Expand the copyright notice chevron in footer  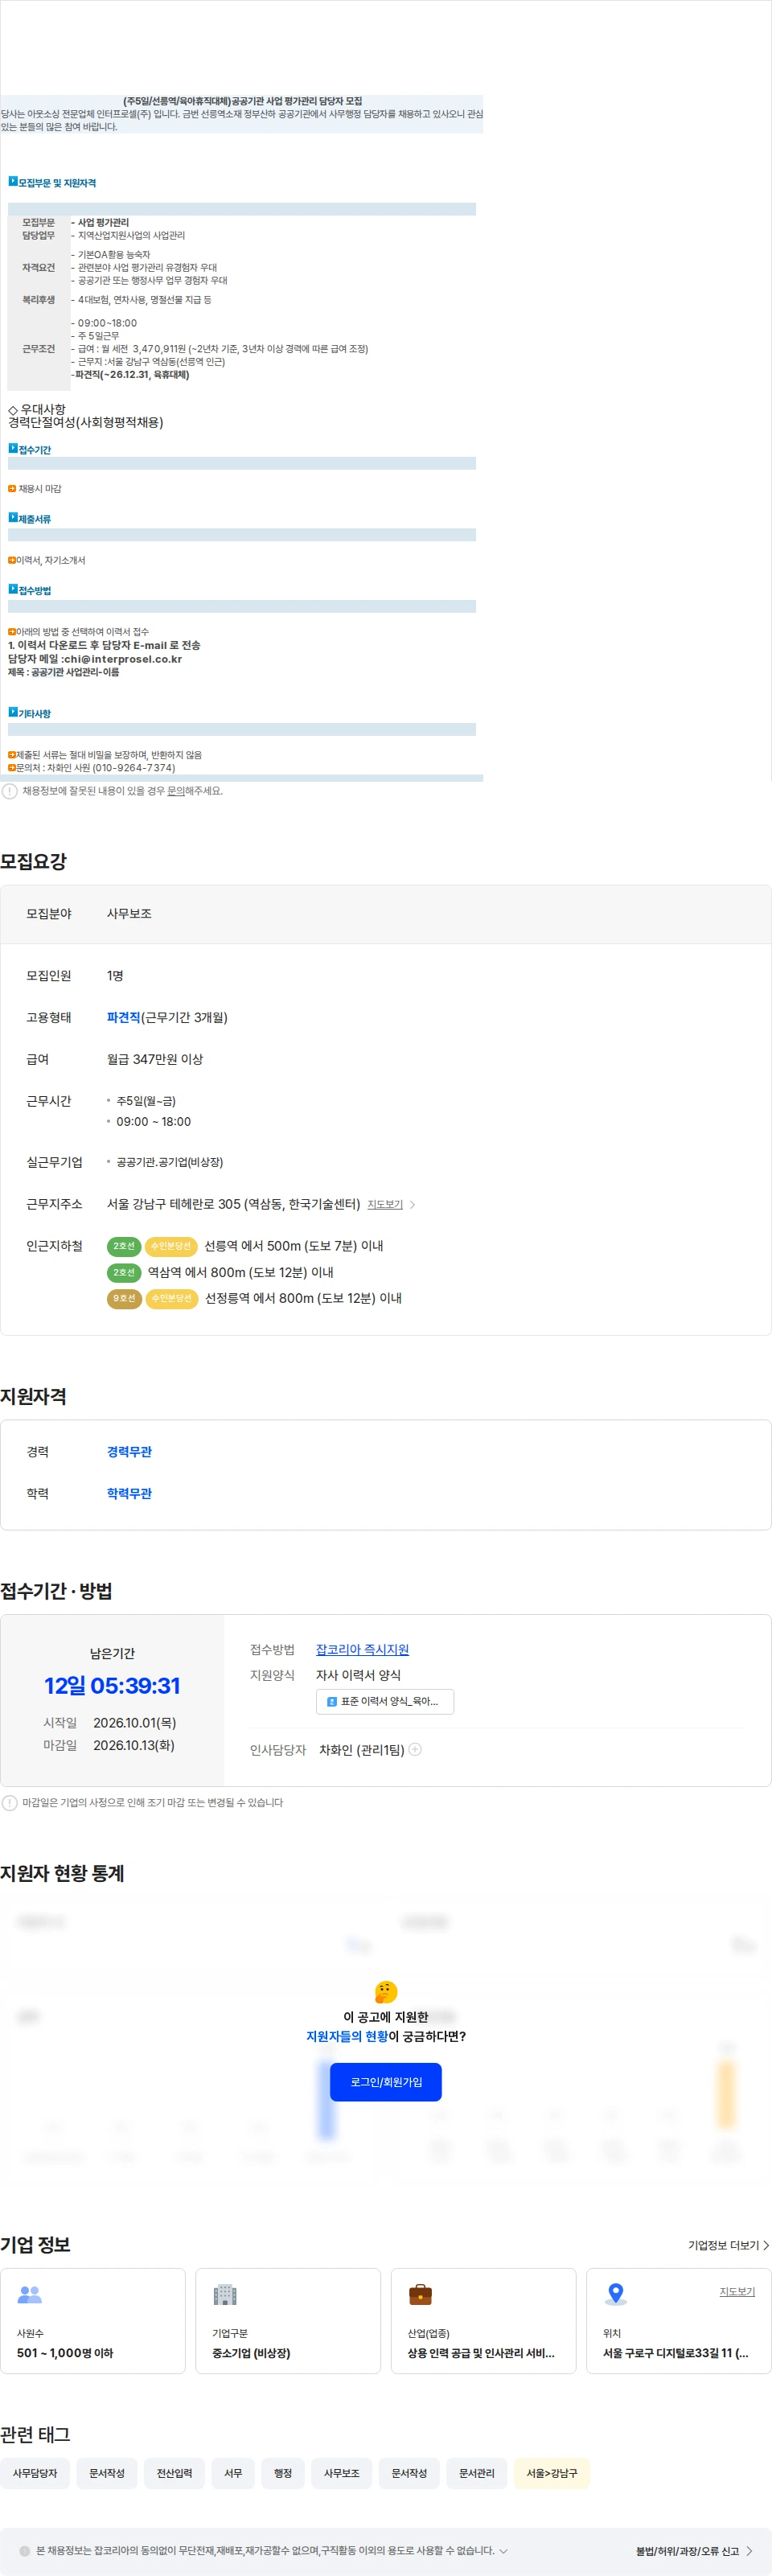(x=503, y=2551)
